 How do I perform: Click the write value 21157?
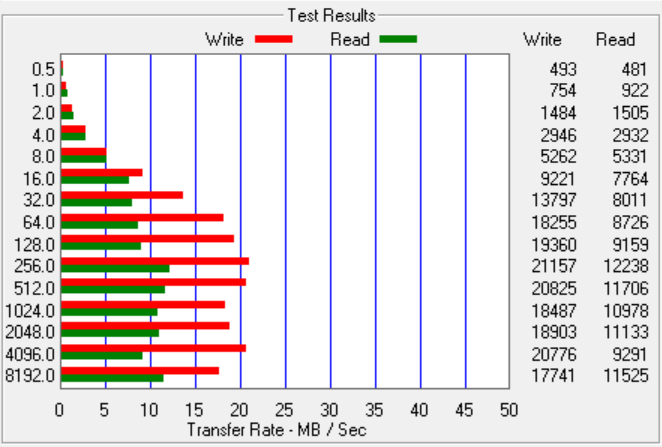pyautogui.click(x=541, y=265)
